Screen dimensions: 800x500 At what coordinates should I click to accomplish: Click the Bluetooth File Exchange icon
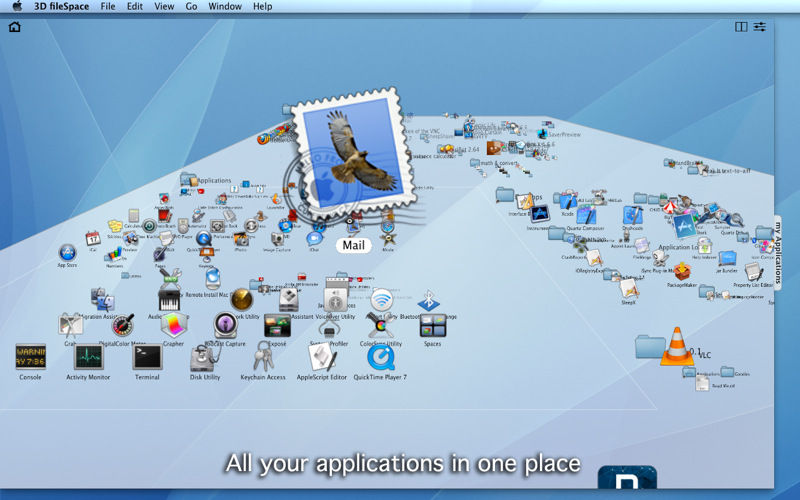(429, 301)
